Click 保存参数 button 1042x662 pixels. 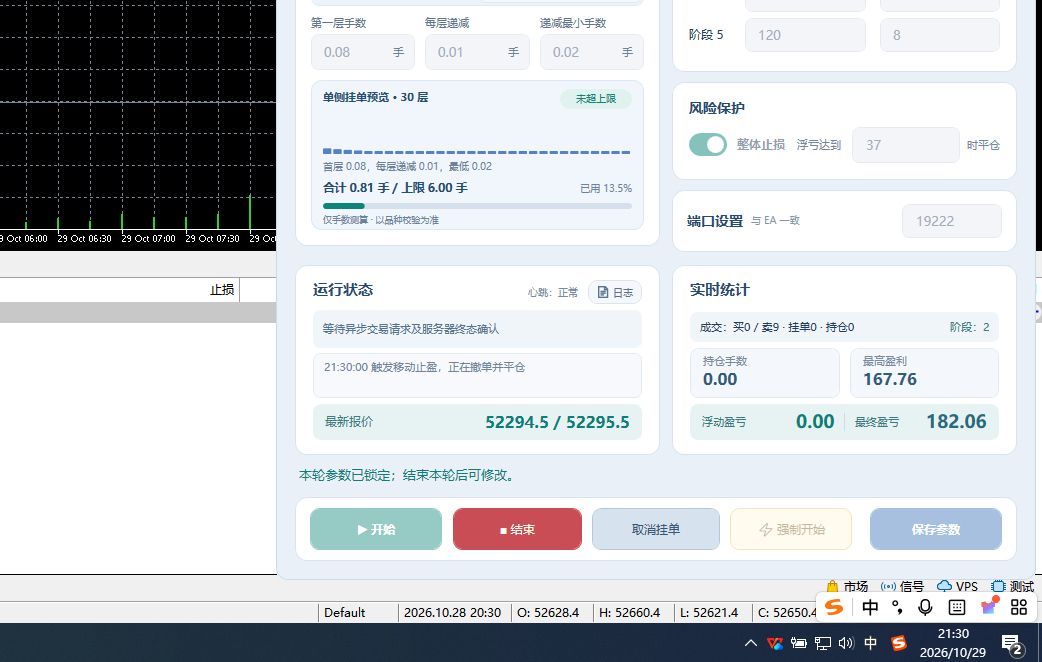(936, 529)
